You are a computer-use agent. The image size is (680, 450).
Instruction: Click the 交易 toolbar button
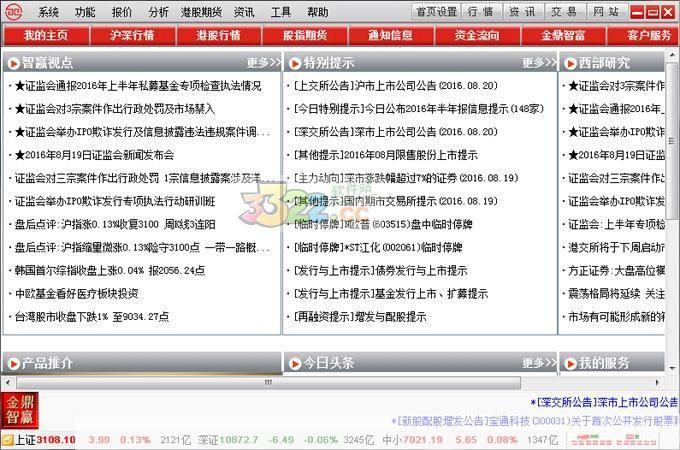pyautogui.click(x=565, y=12)
